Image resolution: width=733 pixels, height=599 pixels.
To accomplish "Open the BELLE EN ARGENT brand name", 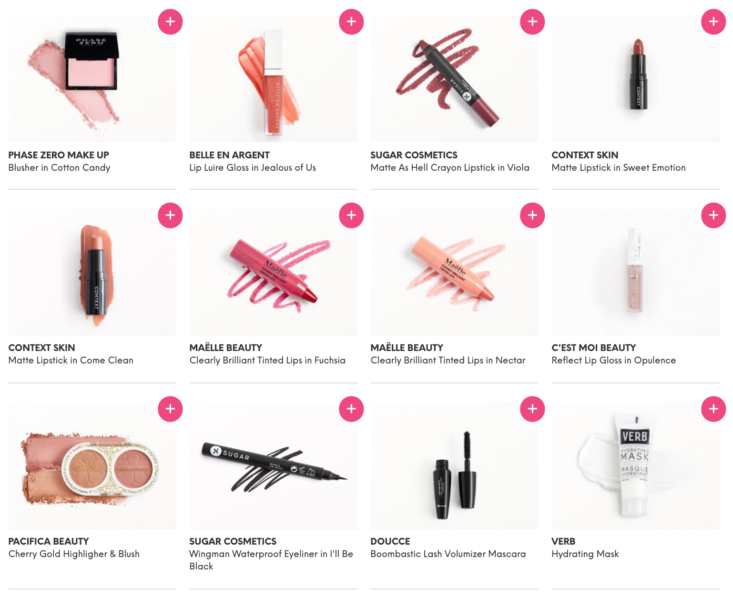I will 230,155.
